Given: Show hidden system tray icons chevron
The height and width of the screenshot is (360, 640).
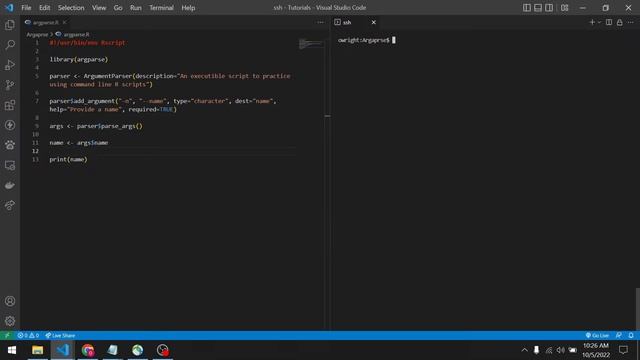Looking at the screenshot, I should point(524,350).
